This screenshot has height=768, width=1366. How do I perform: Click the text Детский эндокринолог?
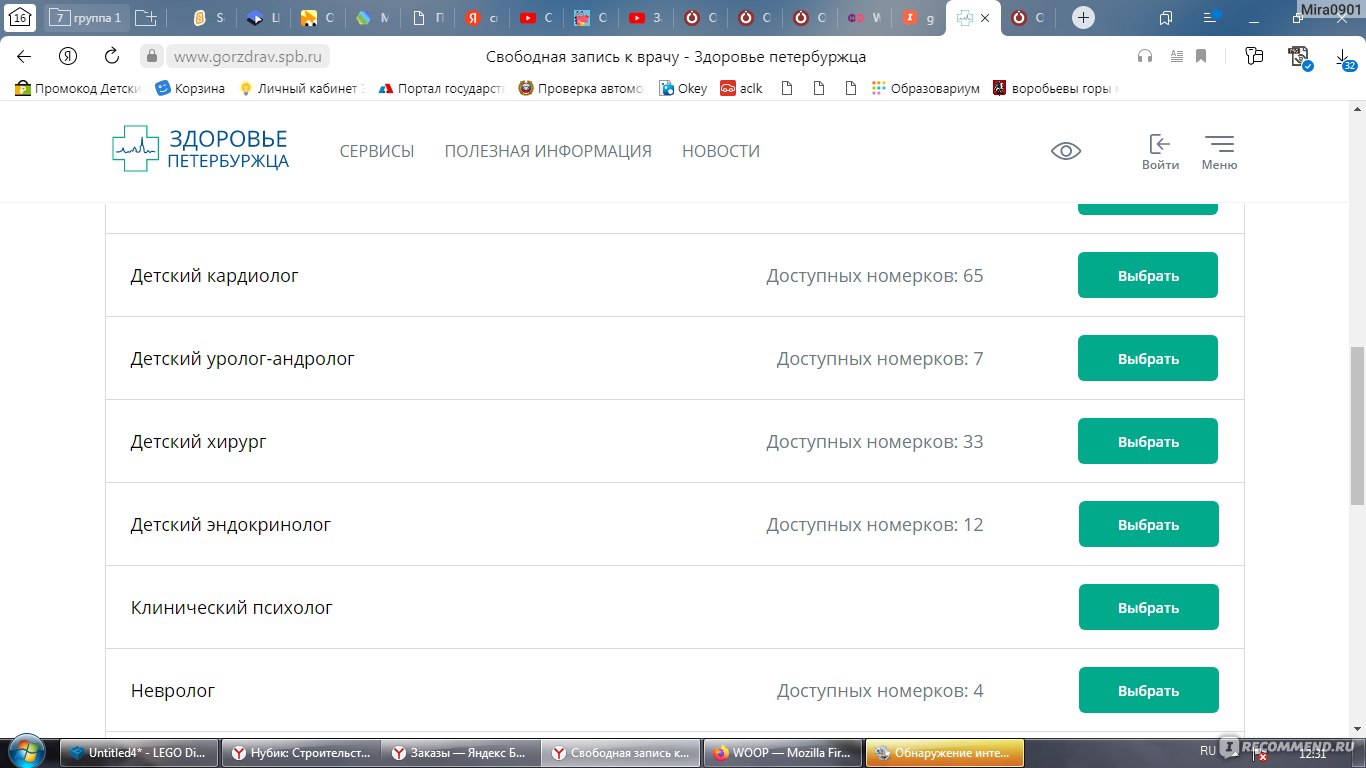231,524
